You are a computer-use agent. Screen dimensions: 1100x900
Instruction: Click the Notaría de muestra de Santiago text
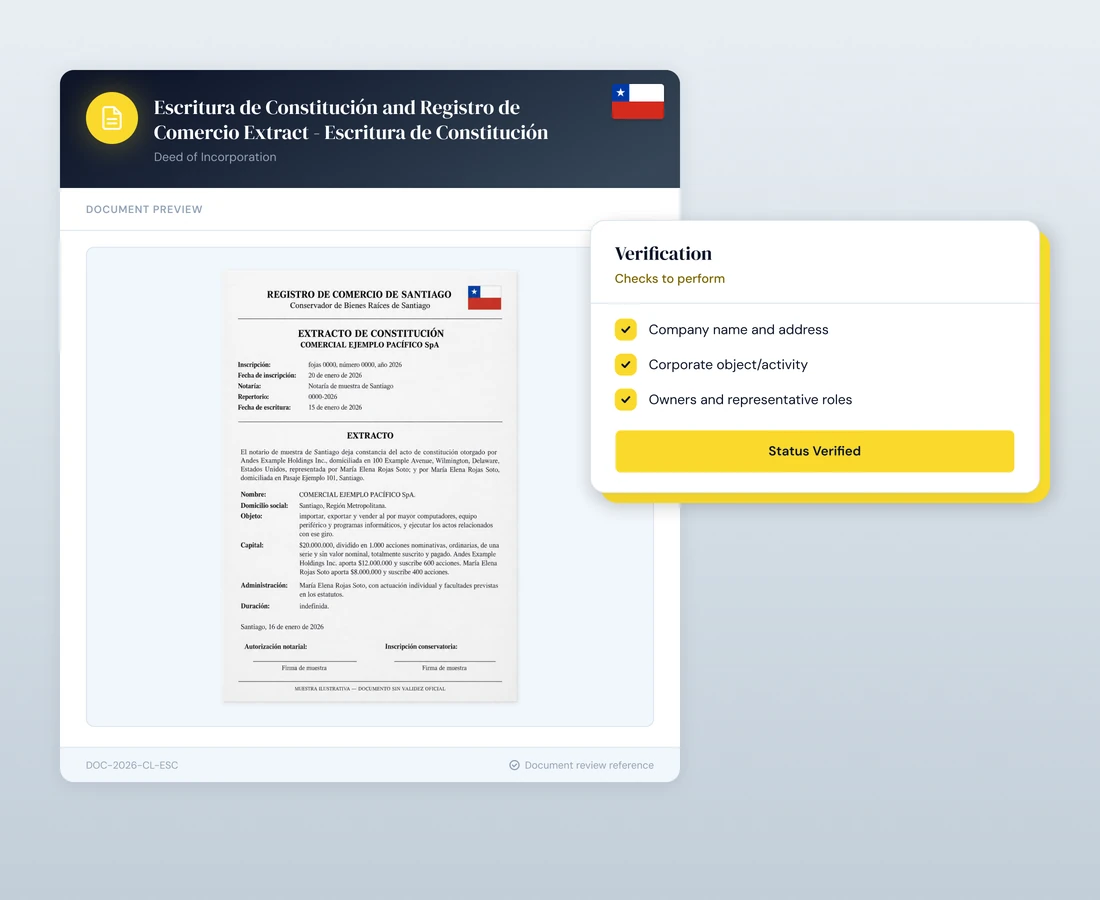coord(350,386)
